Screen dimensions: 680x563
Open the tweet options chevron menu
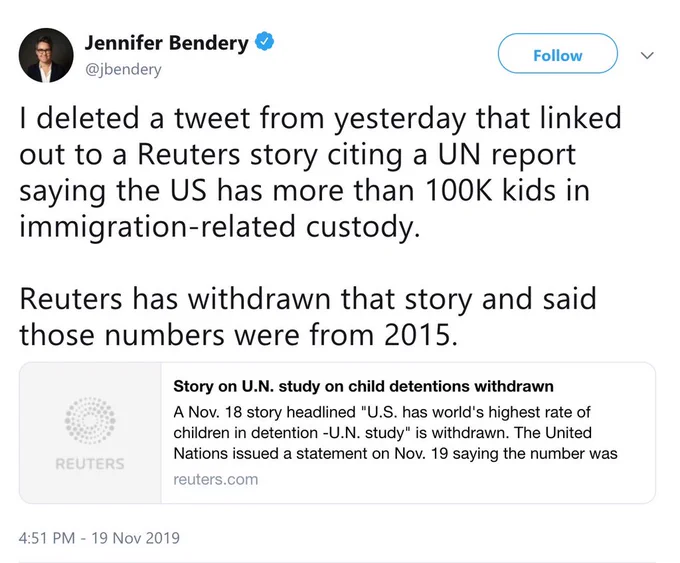click(x=647, y=56)
